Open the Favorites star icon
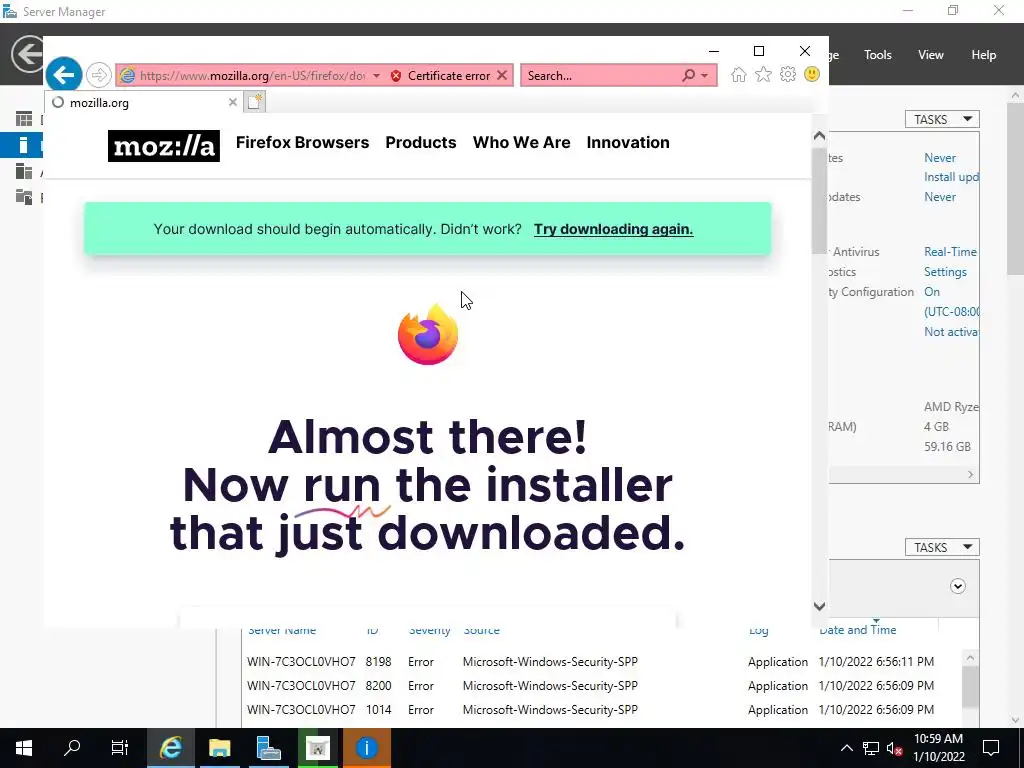Image resolution: width=1024 pixels, height=768 pixels. click(x=763, y=75)
